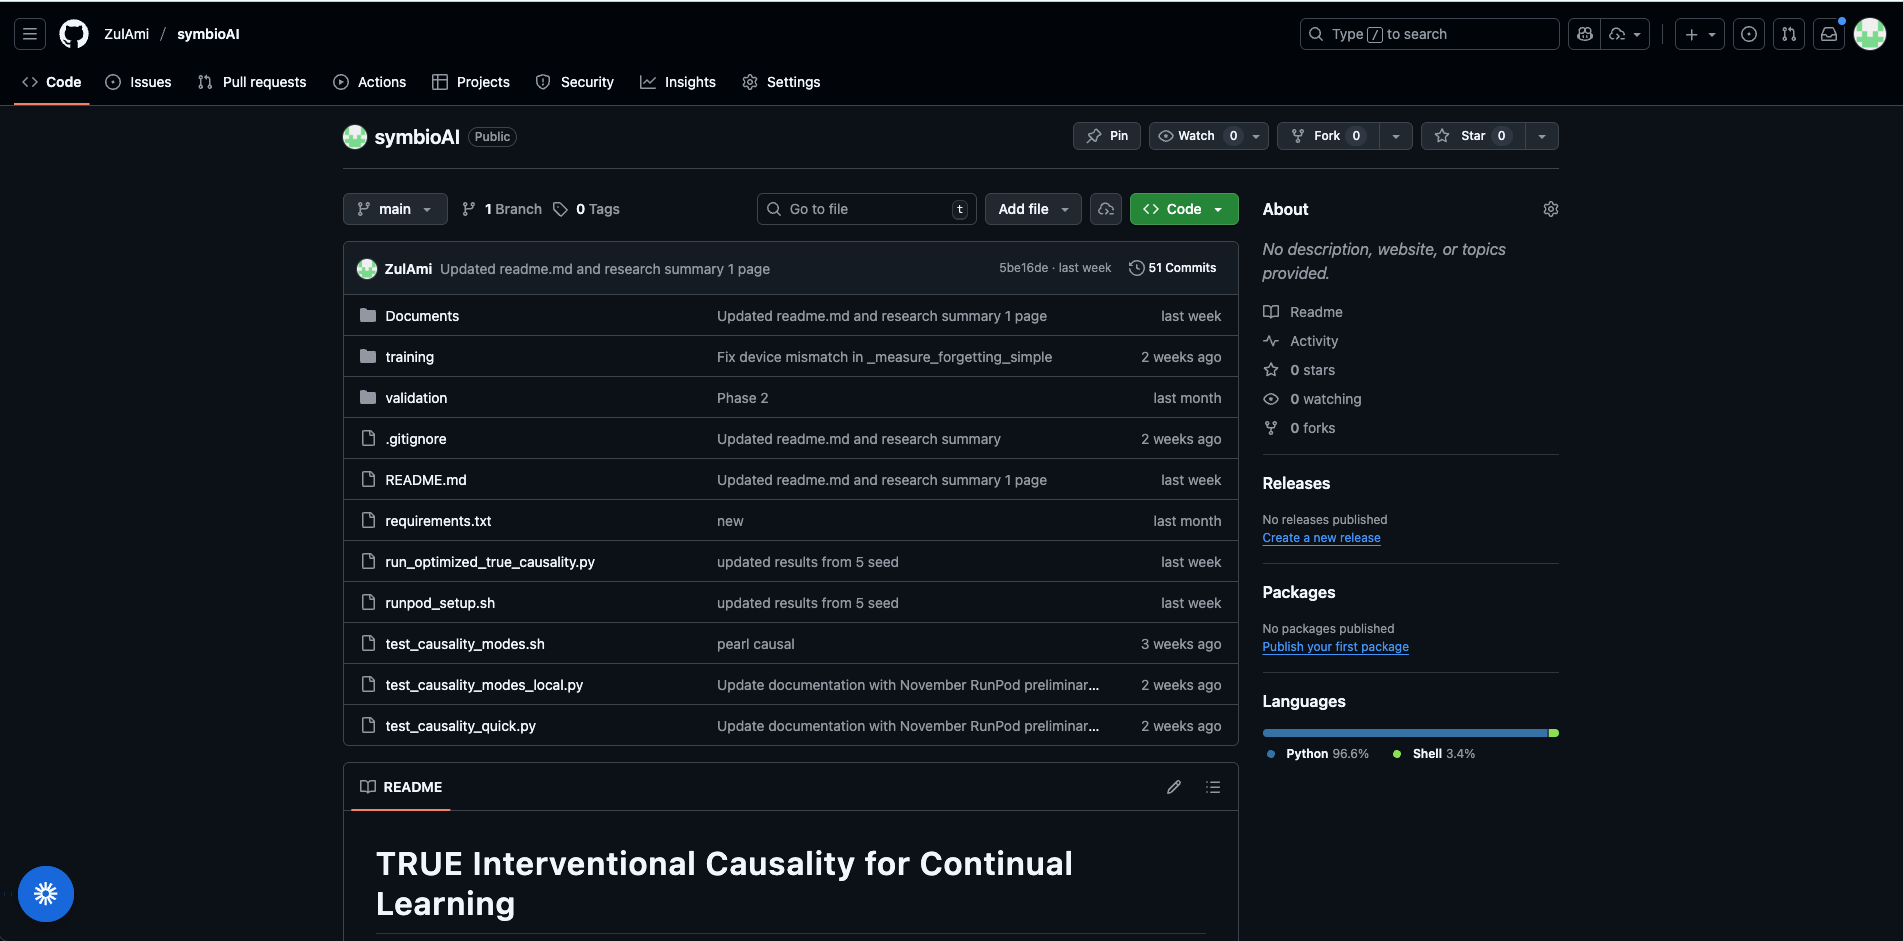Open the README outline list icon
Viewport: 1903px width, 941px height.
[x=1213, y=787]
